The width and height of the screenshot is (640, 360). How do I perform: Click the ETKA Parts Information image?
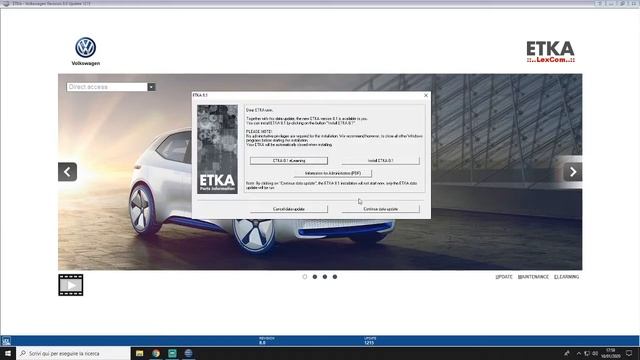click(217, 149)
